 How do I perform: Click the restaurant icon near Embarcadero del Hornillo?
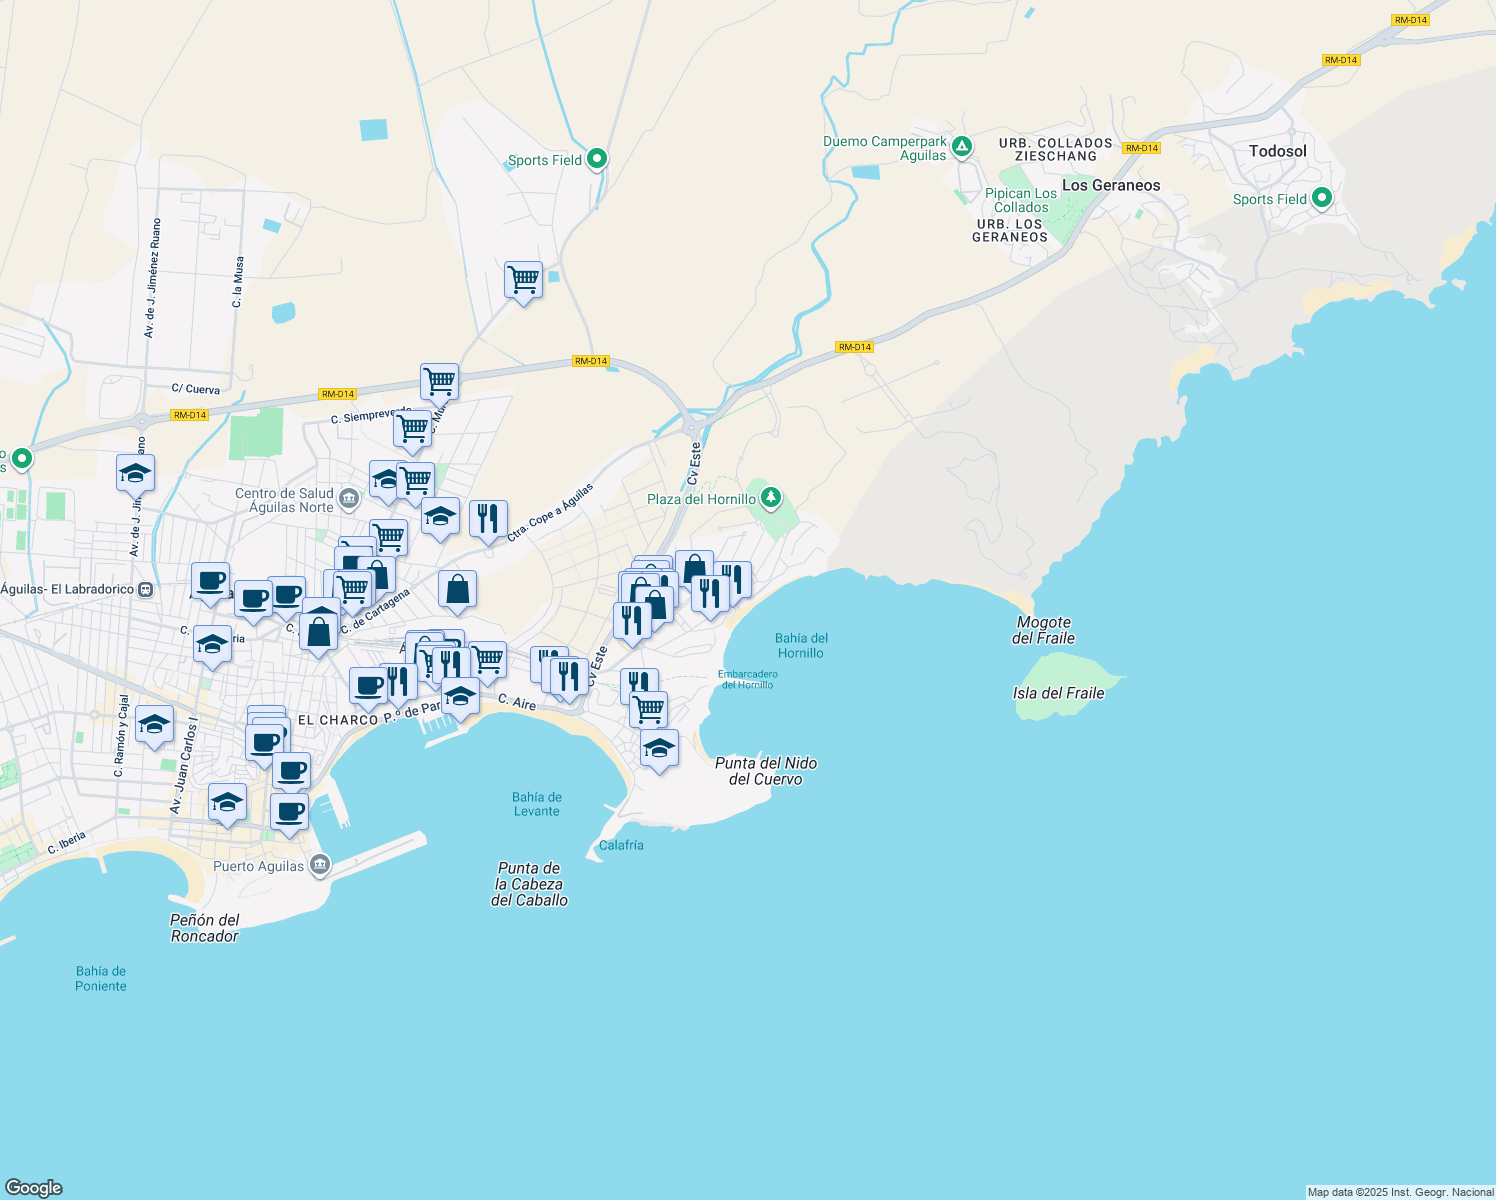[x=637, y=680]
